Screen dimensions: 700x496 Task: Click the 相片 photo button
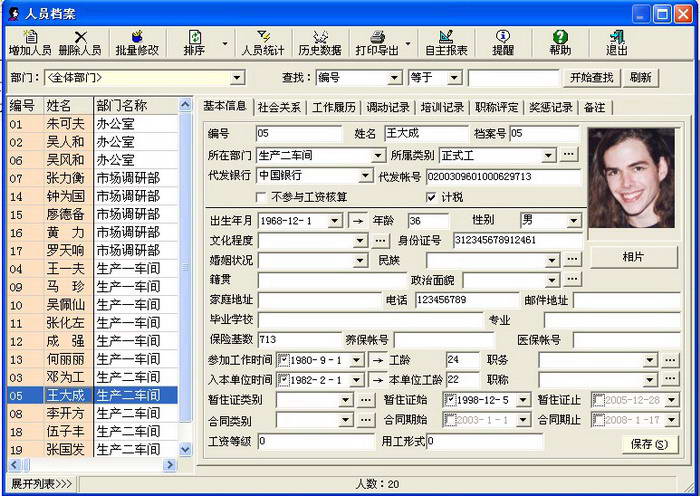[633, 257]
